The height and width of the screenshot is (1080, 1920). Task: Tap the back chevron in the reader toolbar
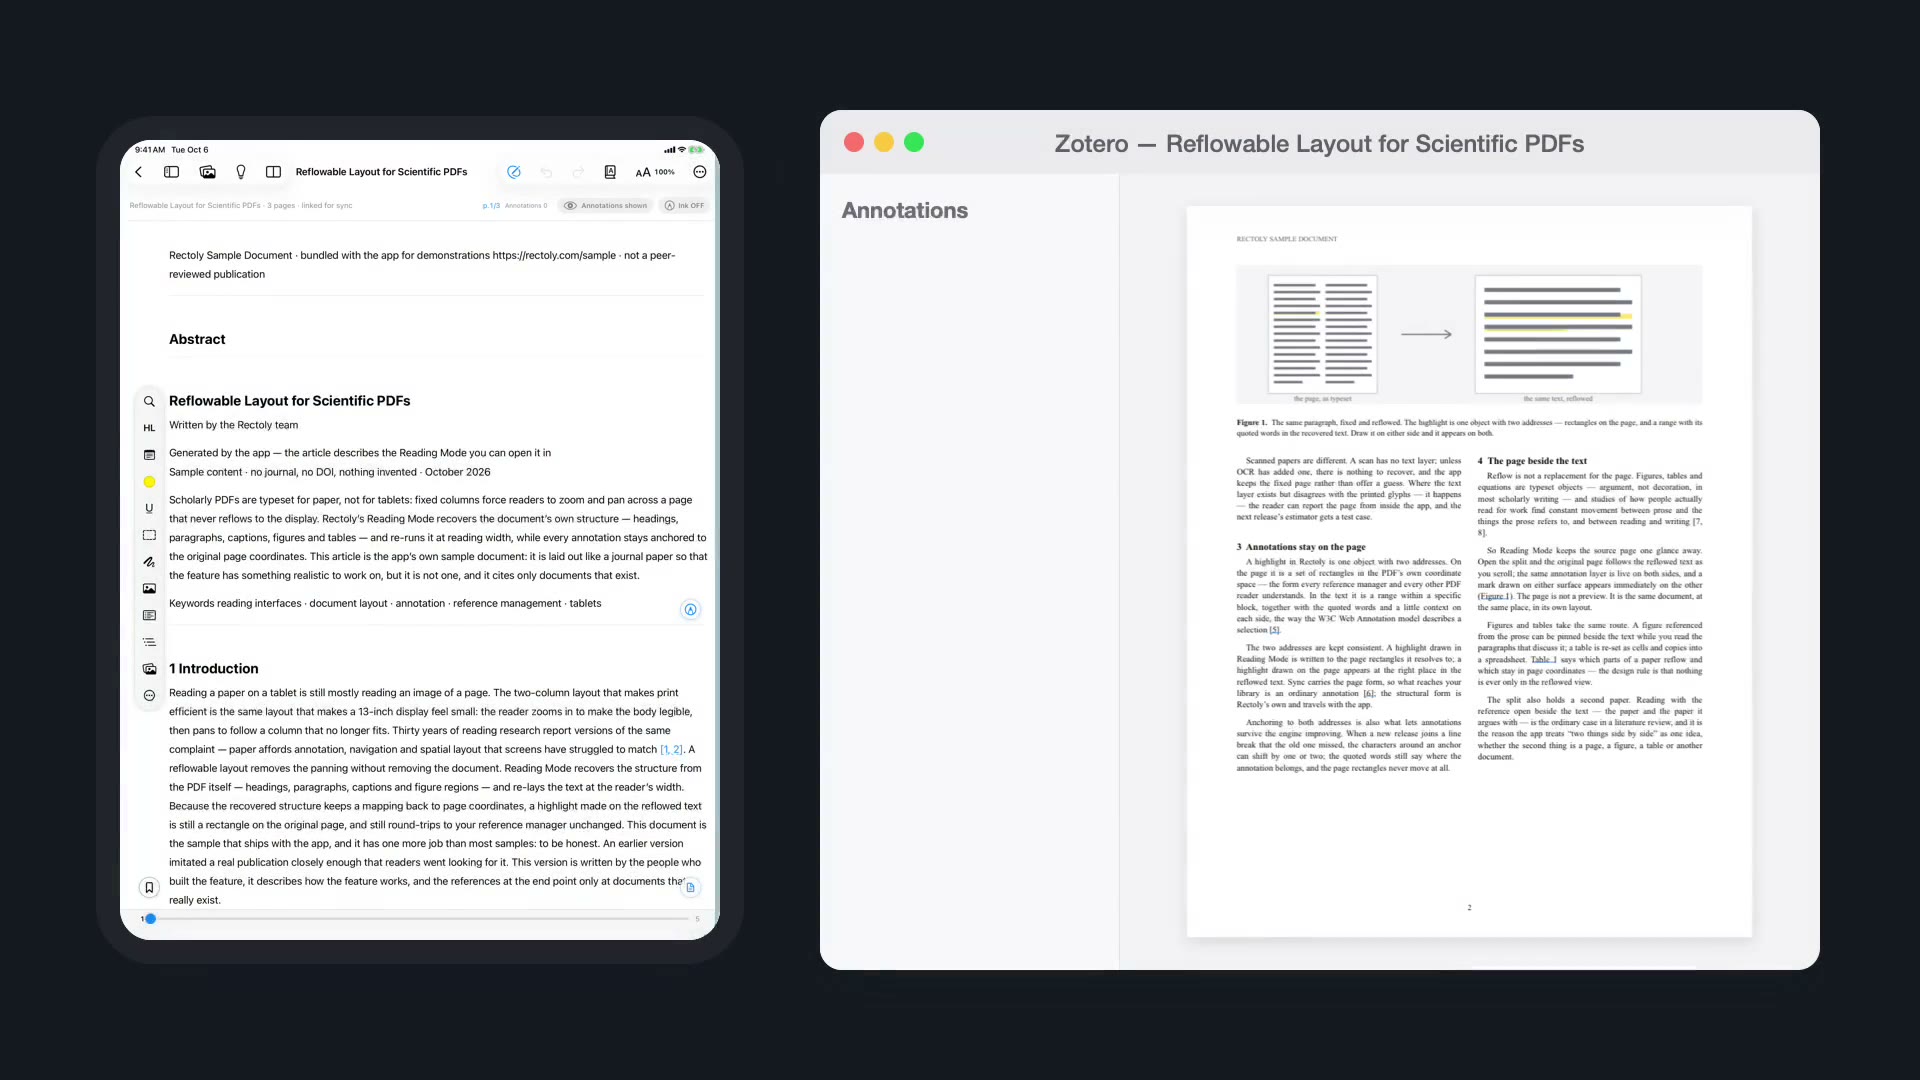139,172
